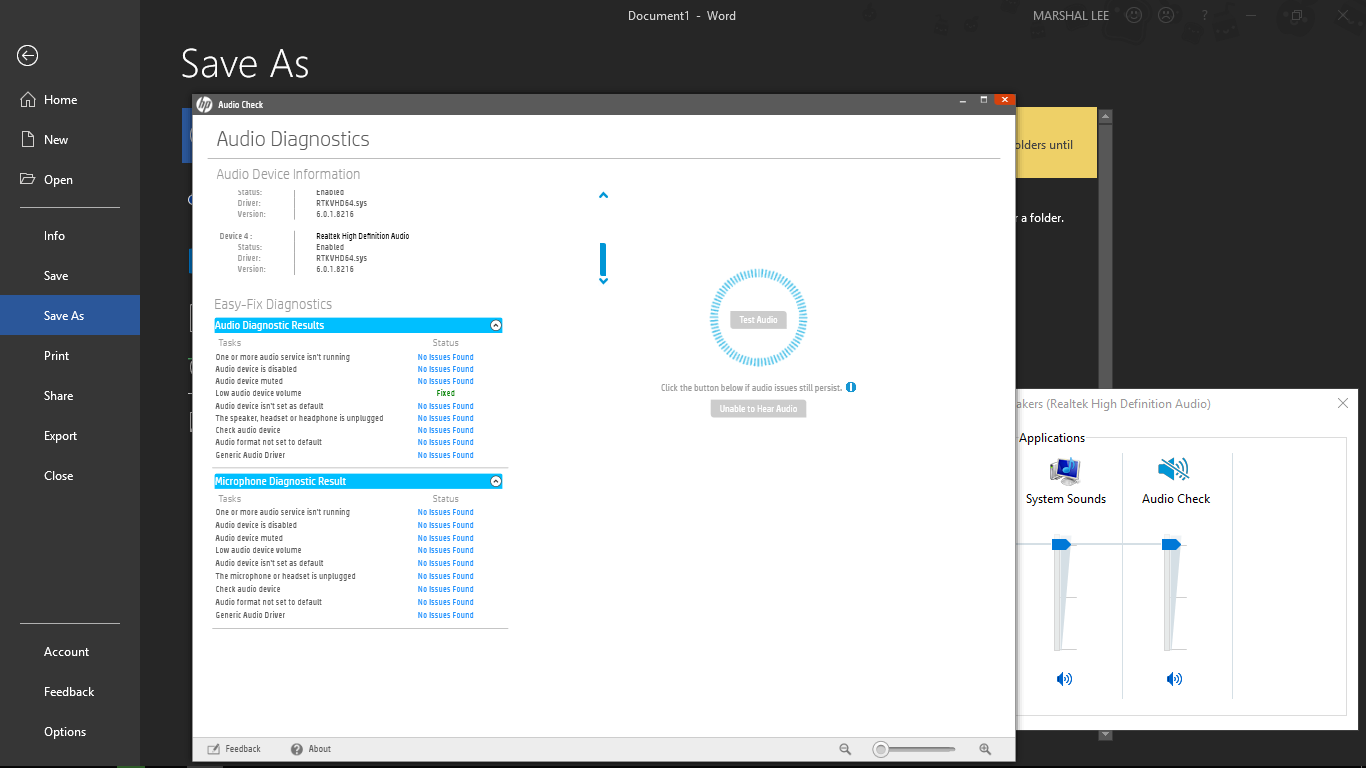Switch to the Print section
Viewport: 1368px width, 768px height.
tap(56, 355)
